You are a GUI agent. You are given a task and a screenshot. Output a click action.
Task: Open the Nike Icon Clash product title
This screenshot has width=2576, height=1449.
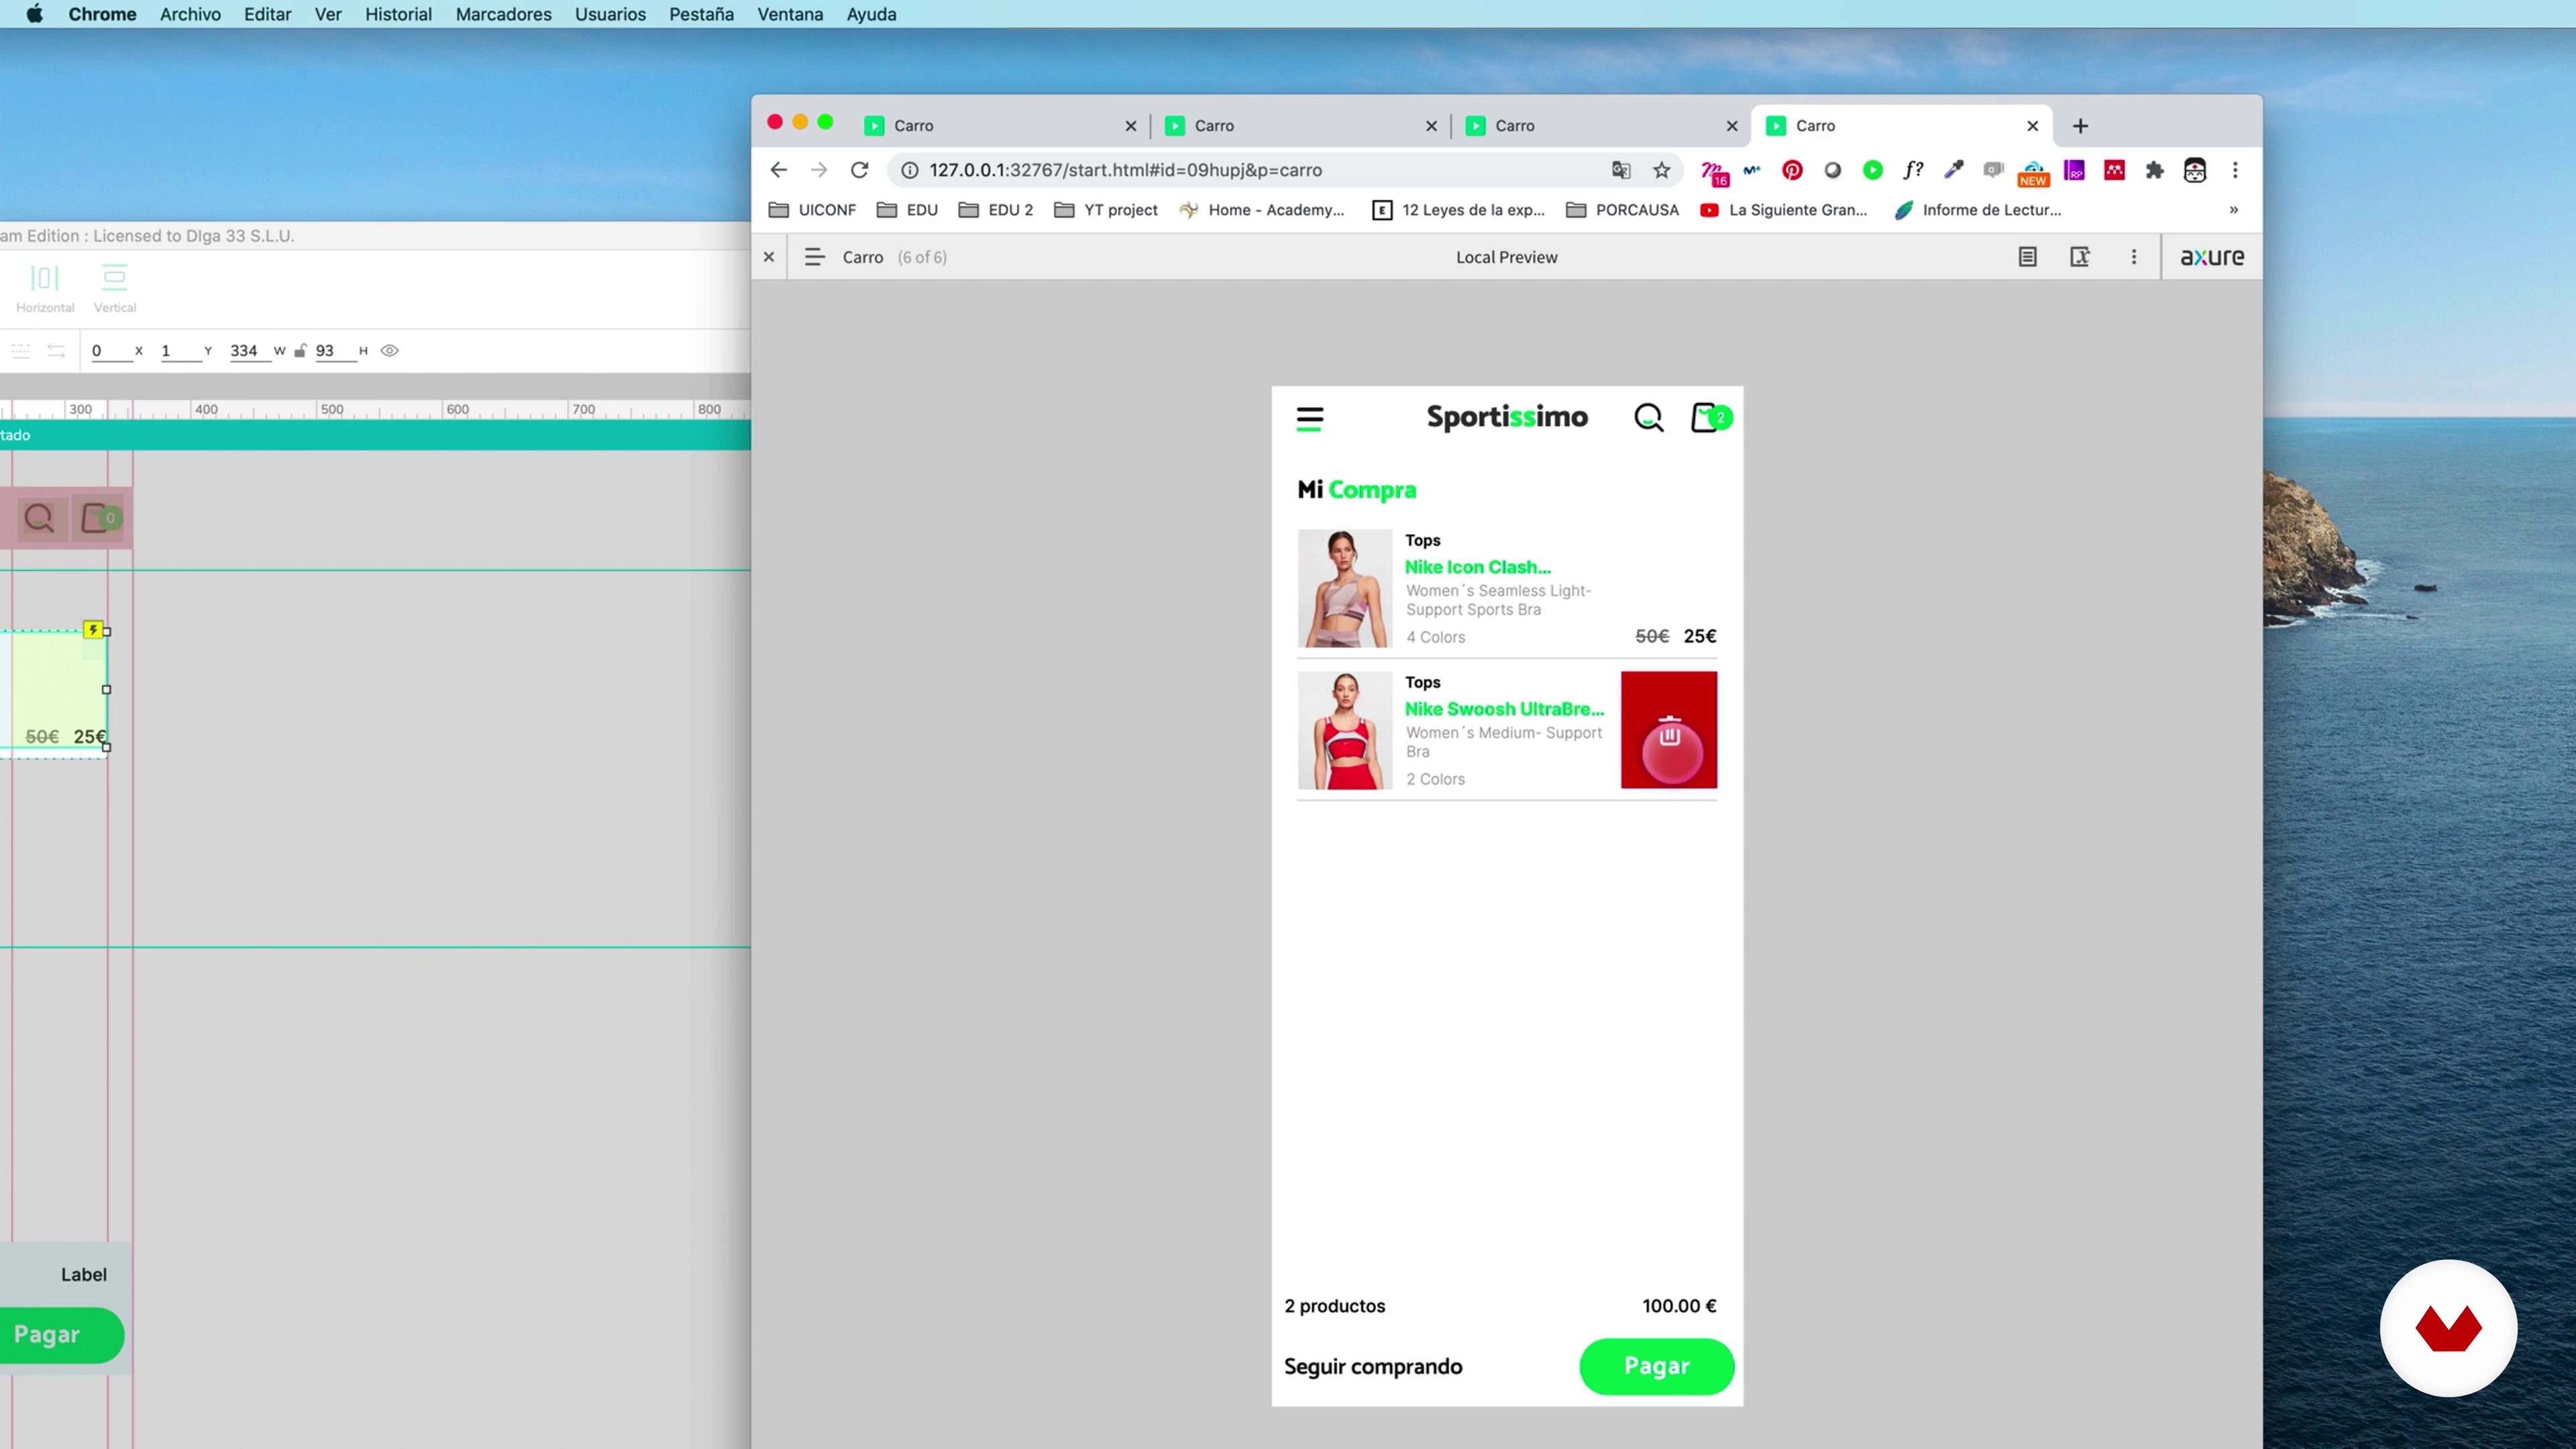pyautogui.click(x=1478, y=567)
